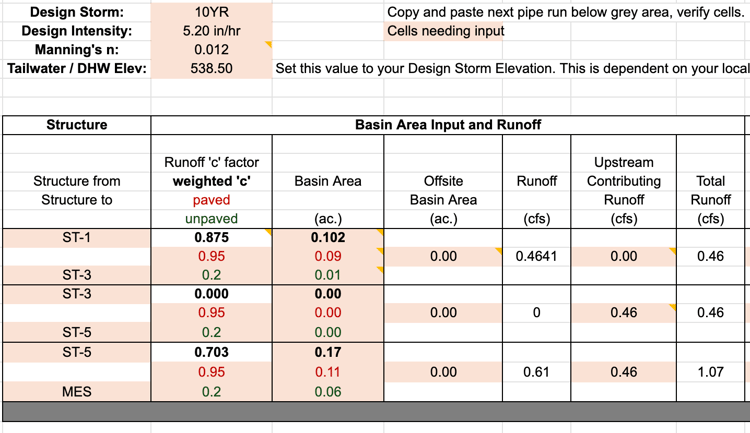The width and height of the screenshot is (750, 433).
Task: Click the MES structure cell
Action: (77, 392)
